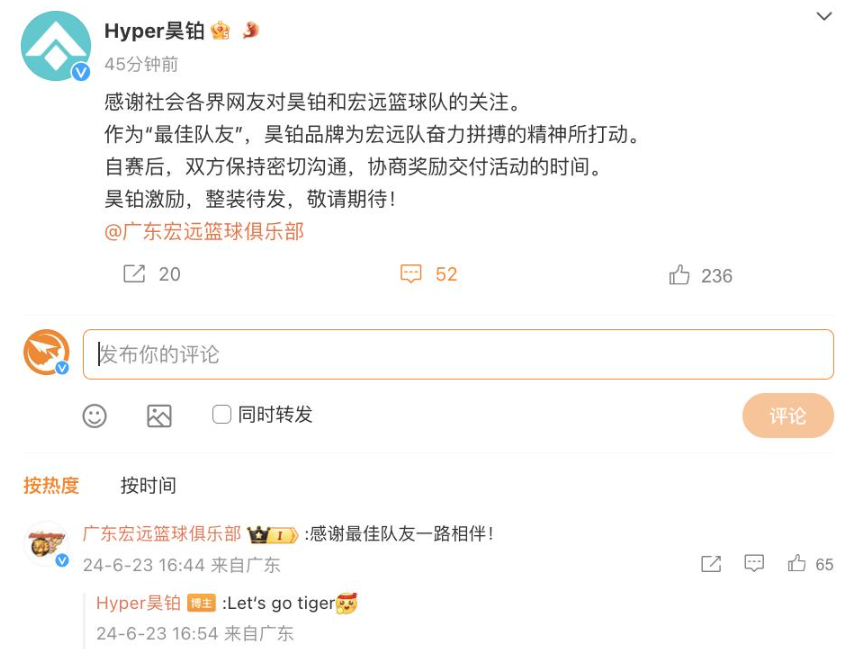854x649 pixels.
Task: Attach an image to the comment
Action: (159, 416)
